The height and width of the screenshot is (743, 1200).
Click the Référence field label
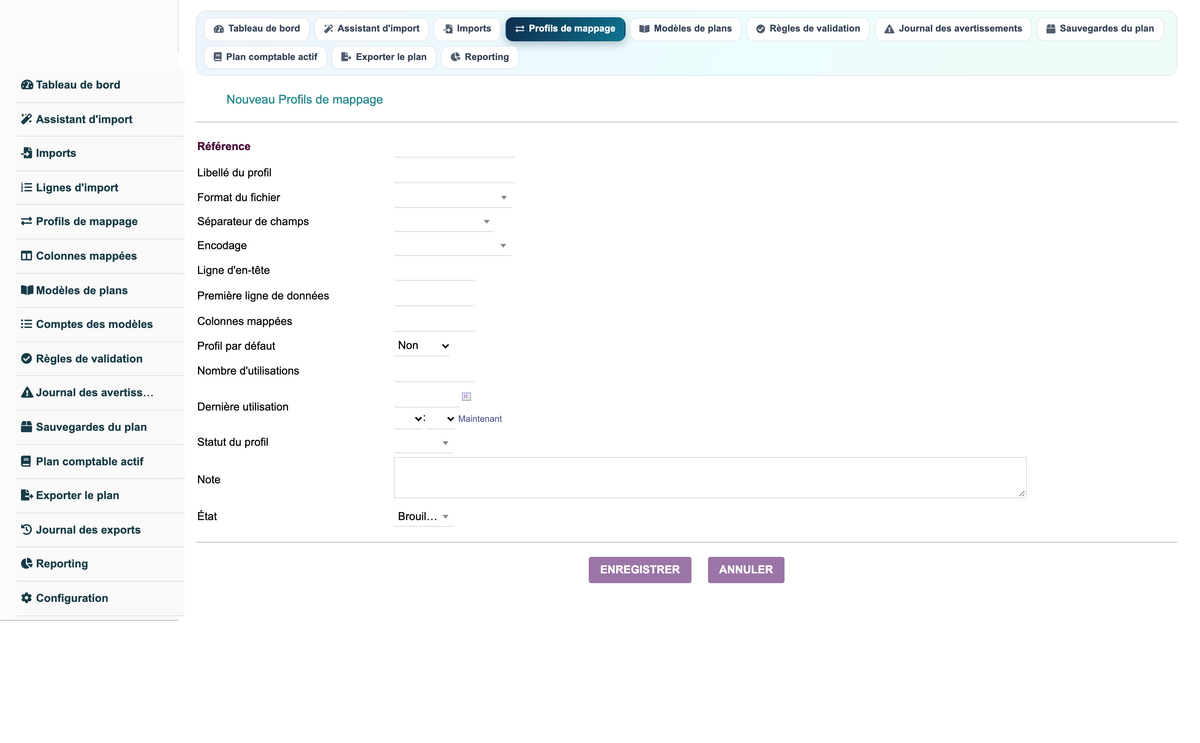click(224, 146)
